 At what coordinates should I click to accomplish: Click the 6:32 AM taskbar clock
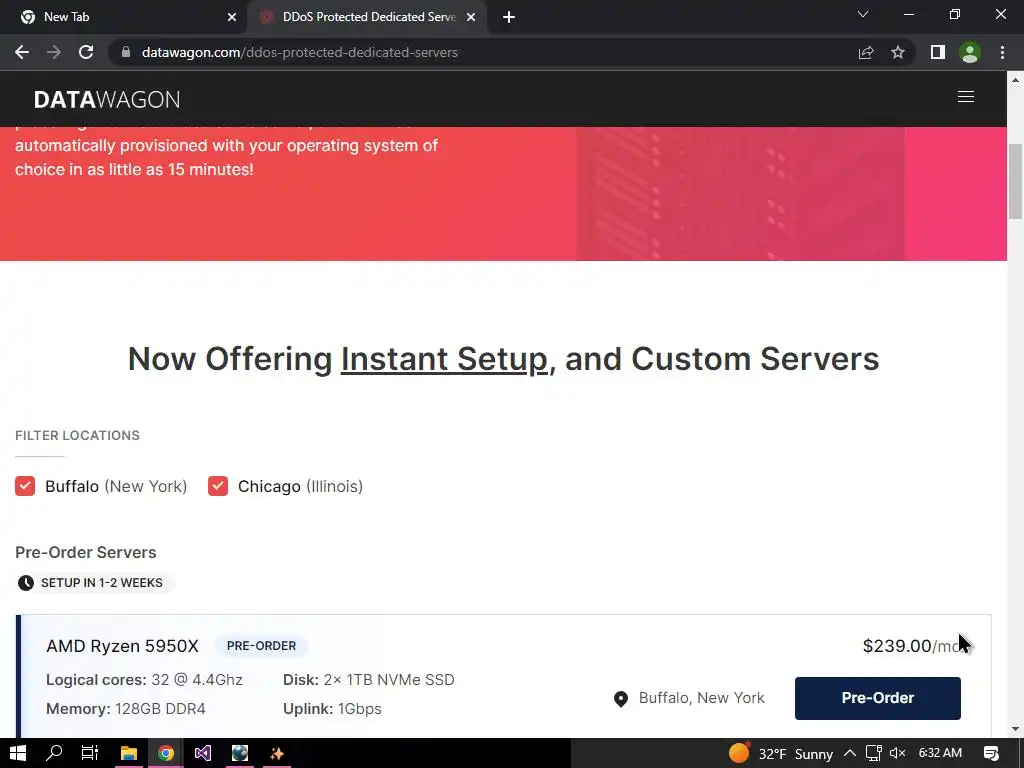[940, 754]
